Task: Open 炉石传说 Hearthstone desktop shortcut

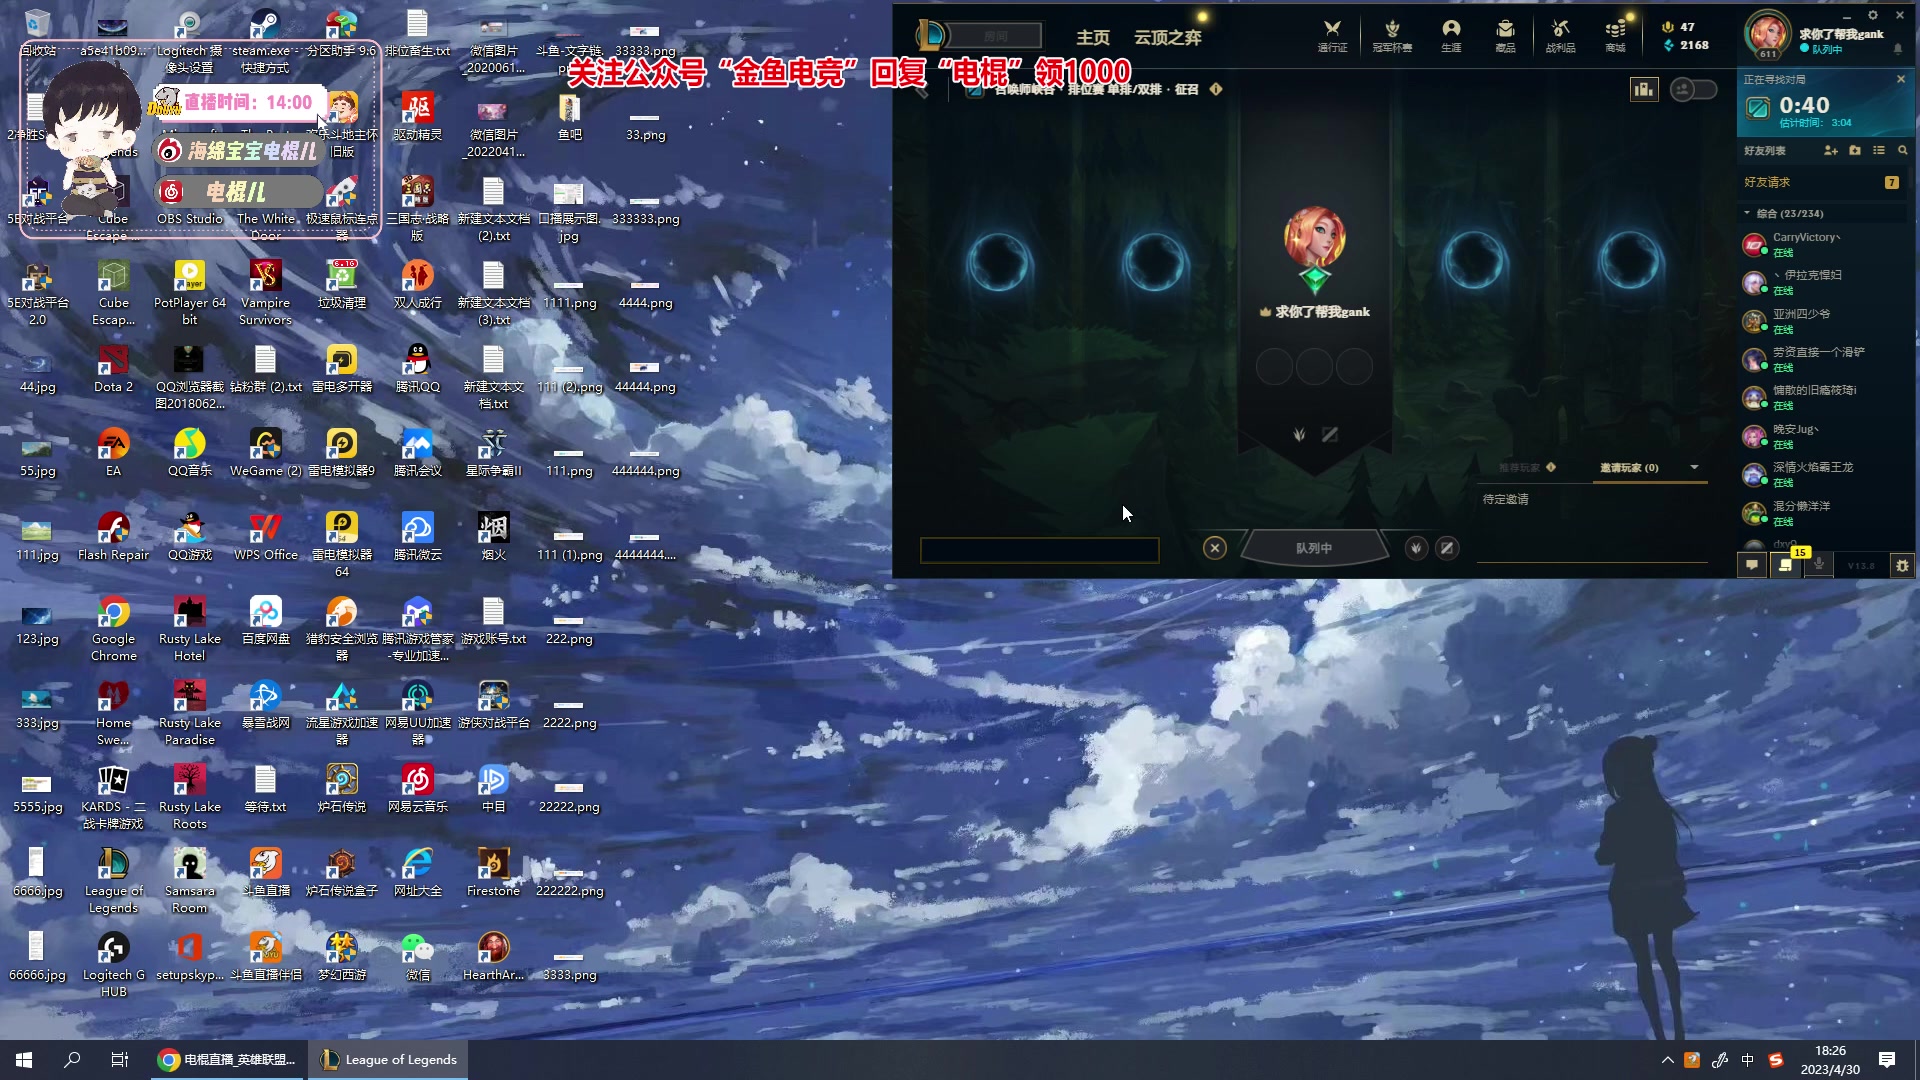Action: coord(341,789)
